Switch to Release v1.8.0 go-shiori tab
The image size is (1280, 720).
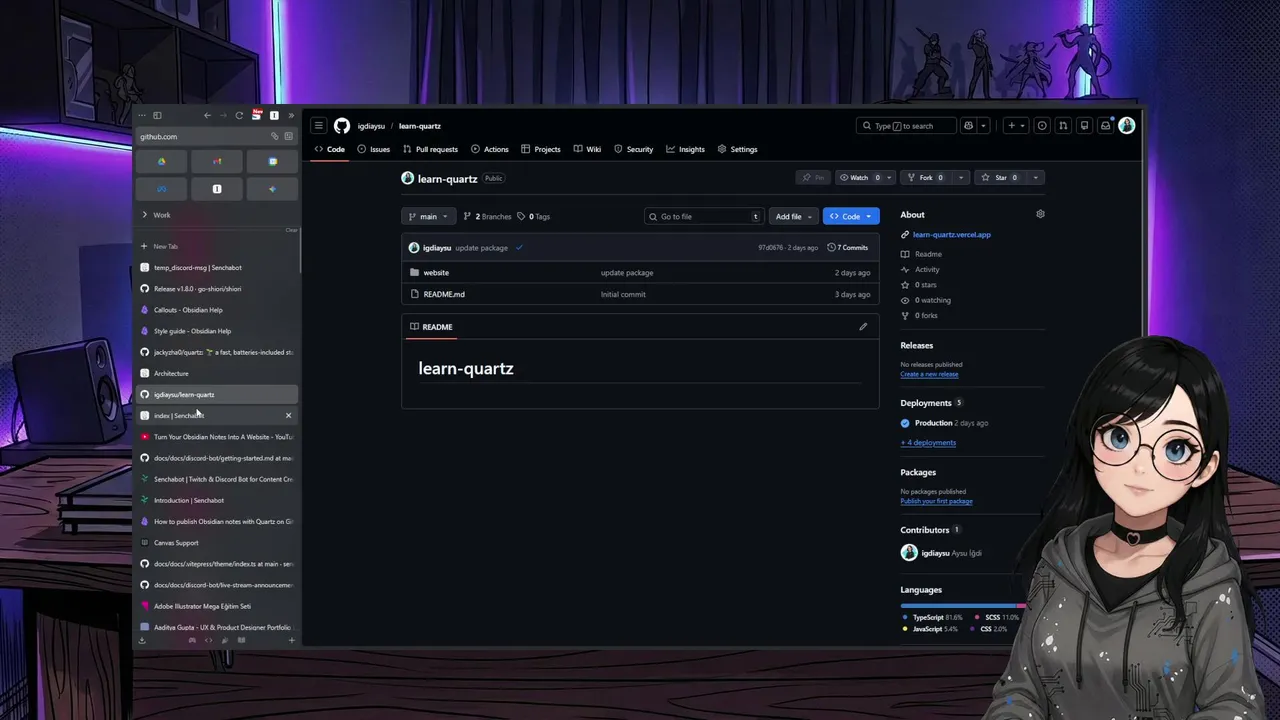pos(217,289)
